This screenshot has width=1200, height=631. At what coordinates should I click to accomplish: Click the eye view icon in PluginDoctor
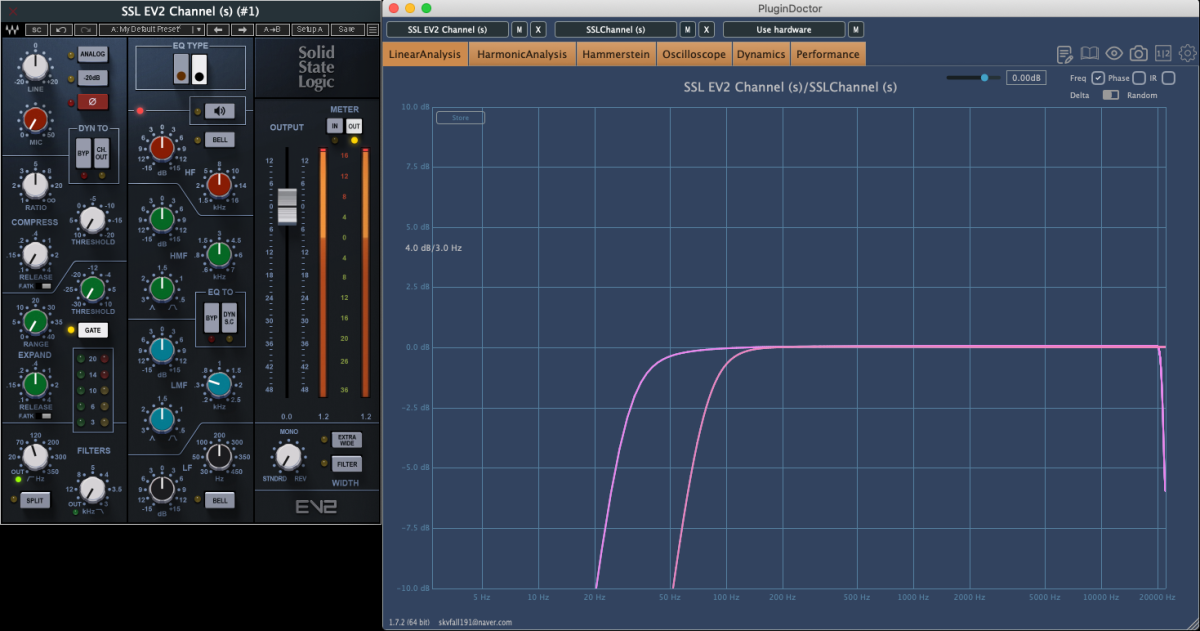tap(1114, 54)
